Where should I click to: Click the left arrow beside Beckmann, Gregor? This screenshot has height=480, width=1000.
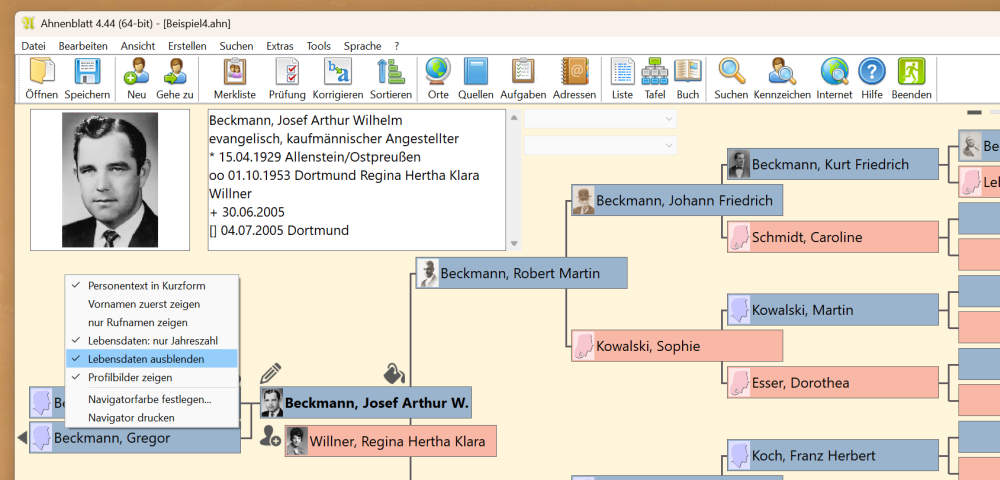click(22, 438)
